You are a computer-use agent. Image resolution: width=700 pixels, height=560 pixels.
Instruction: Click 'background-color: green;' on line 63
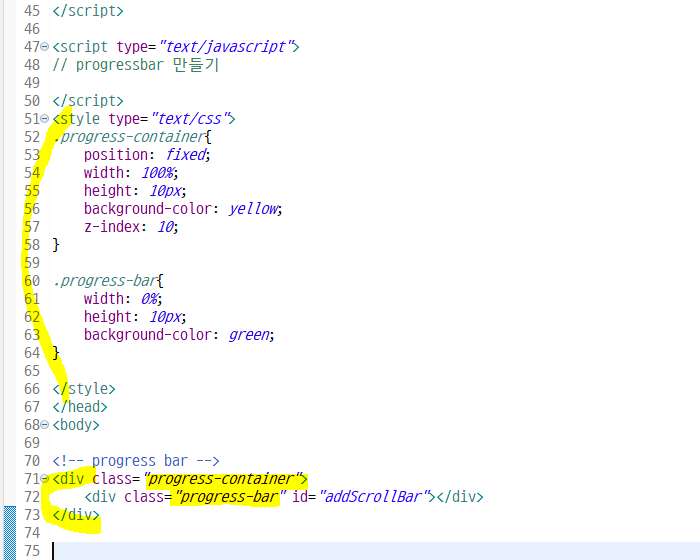coord(179,335)
